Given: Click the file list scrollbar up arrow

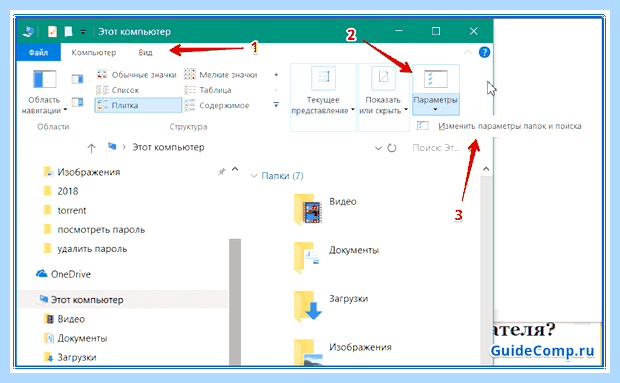Looking at the screenshot, I should click(x=486, y=169).
